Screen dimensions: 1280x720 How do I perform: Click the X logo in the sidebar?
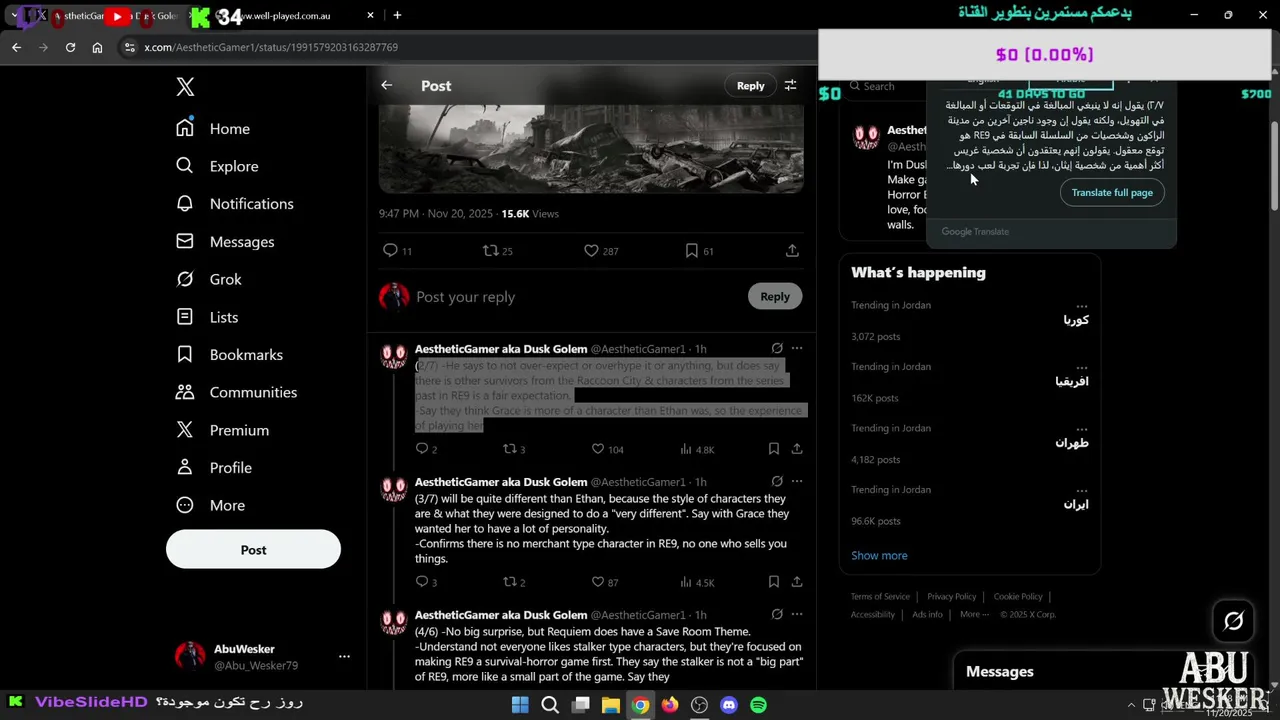185,87
